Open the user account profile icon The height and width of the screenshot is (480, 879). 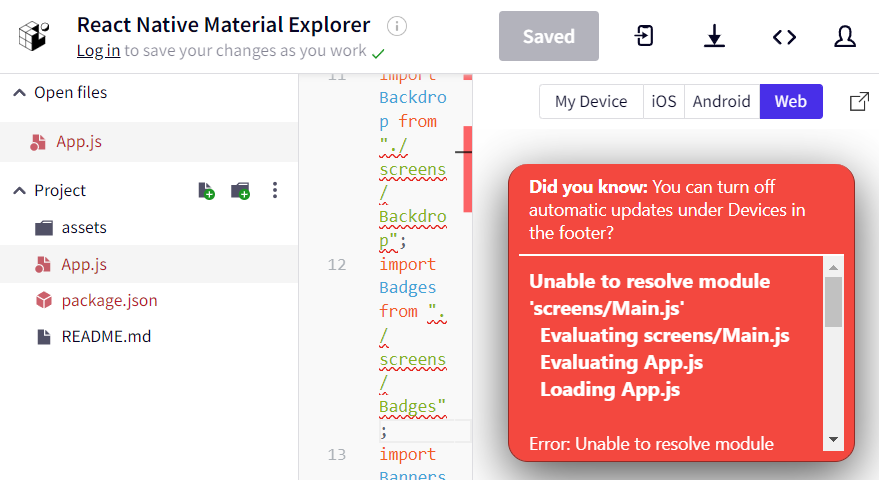coord(845,36)
